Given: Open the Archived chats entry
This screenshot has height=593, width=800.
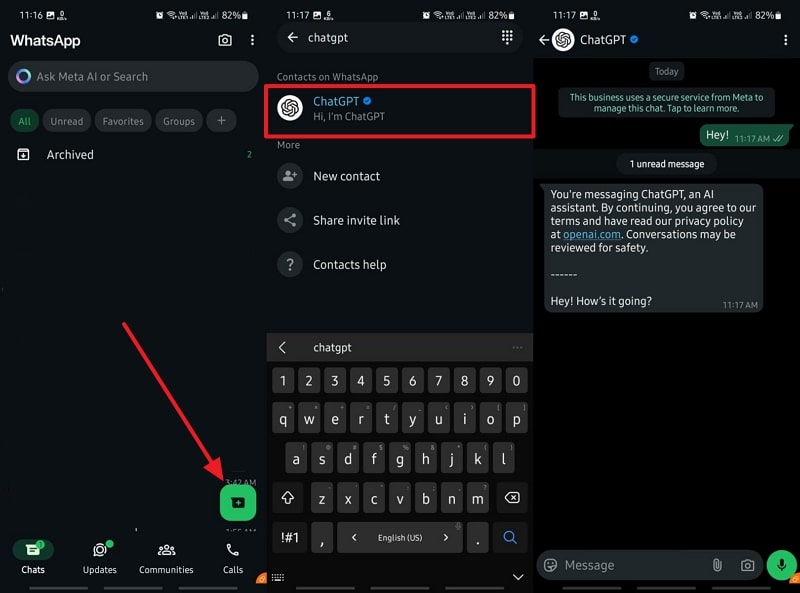Looking at the screenshot, I should (x=70, y=154).
